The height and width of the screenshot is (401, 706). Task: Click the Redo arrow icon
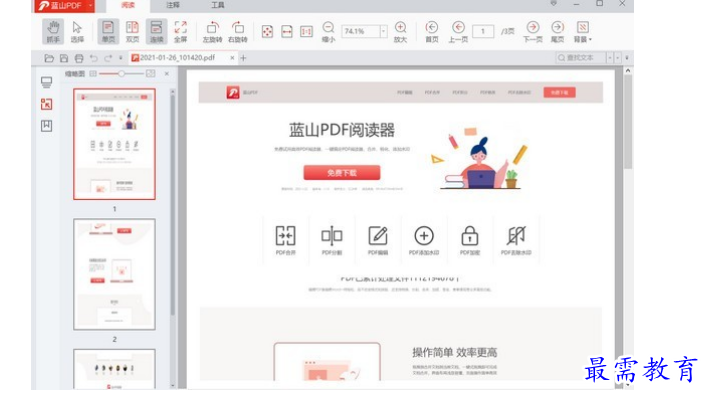108,58
